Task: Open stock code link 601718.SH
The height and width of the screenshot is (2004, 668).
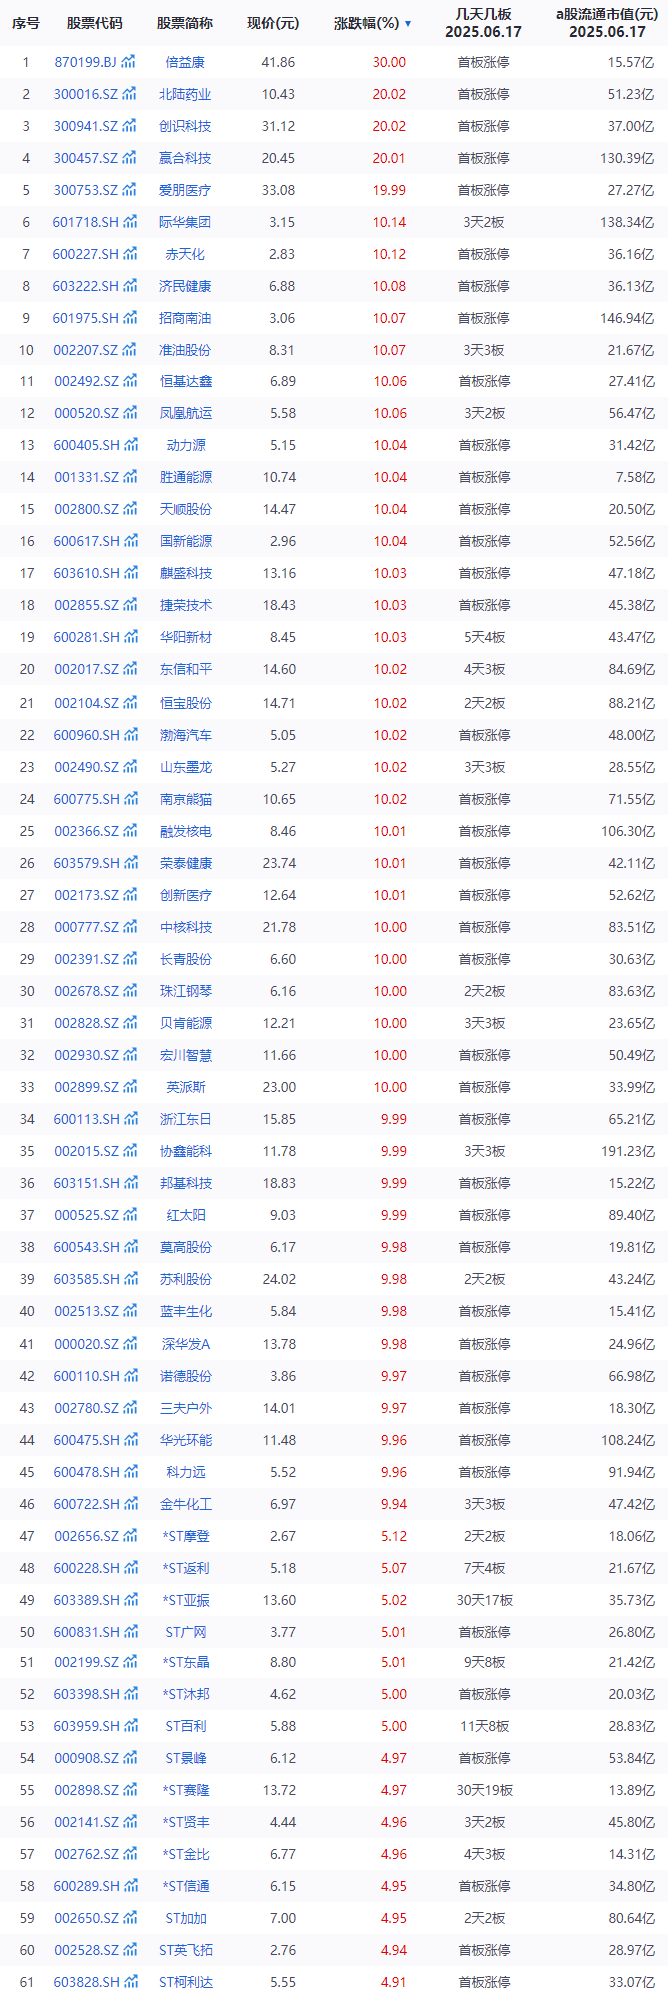Action: (86, 222)
